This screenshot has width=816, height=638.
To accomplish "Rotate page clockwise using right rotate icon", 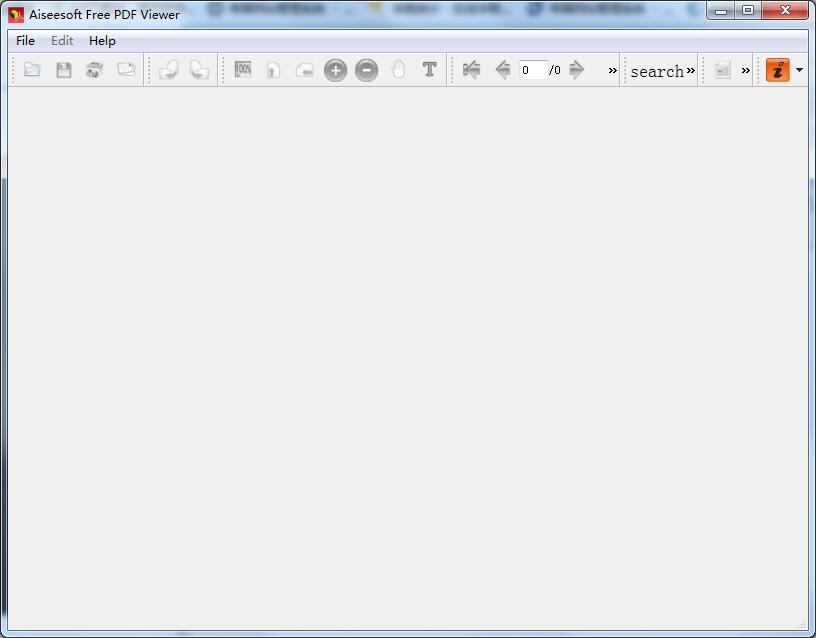I will (x=199, y=70).
